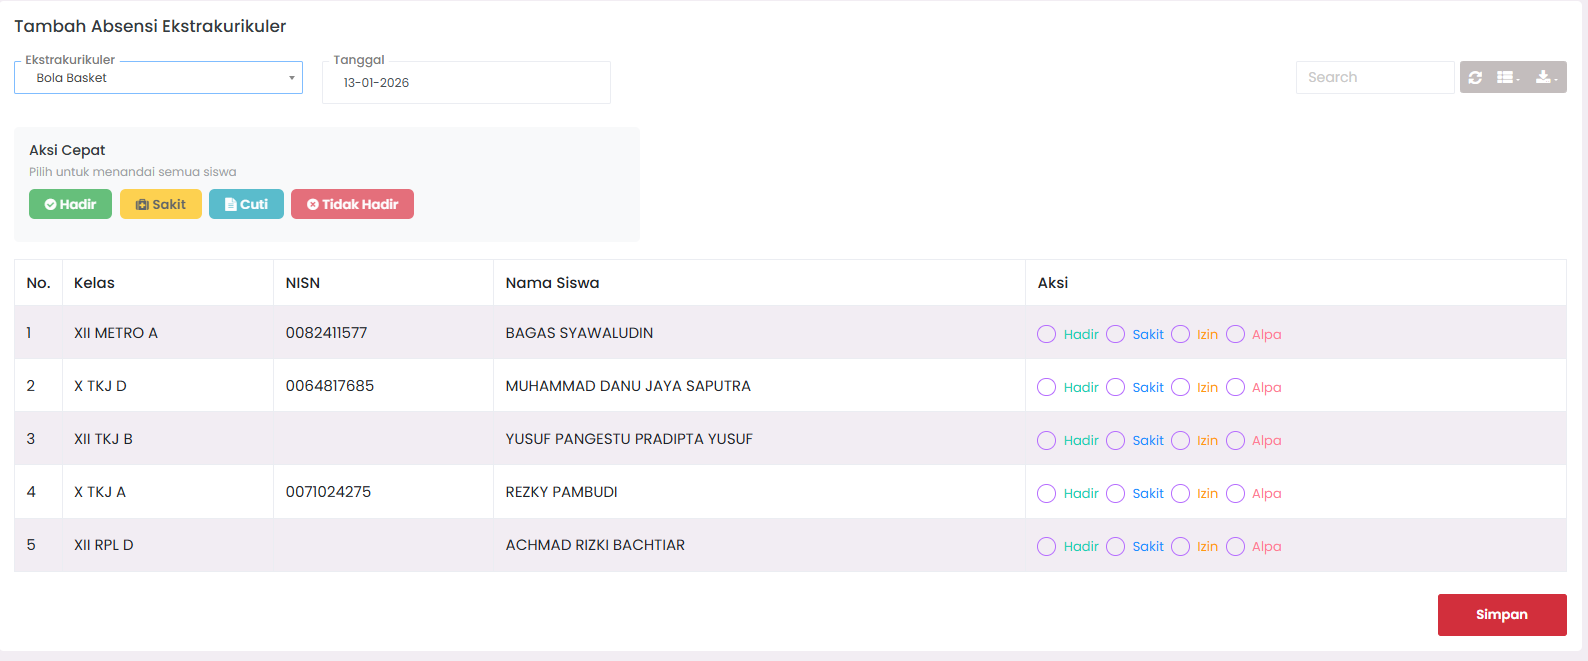Mark all students as Sakit

click(x=161, y=204)
